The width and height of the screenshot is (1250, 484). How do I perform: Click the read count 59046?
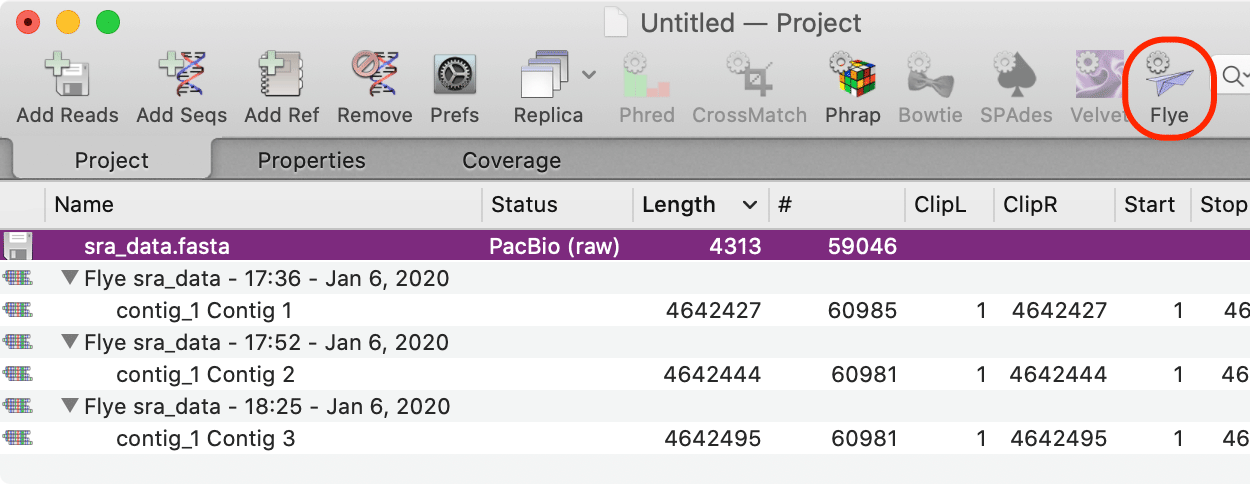[862, 246]
